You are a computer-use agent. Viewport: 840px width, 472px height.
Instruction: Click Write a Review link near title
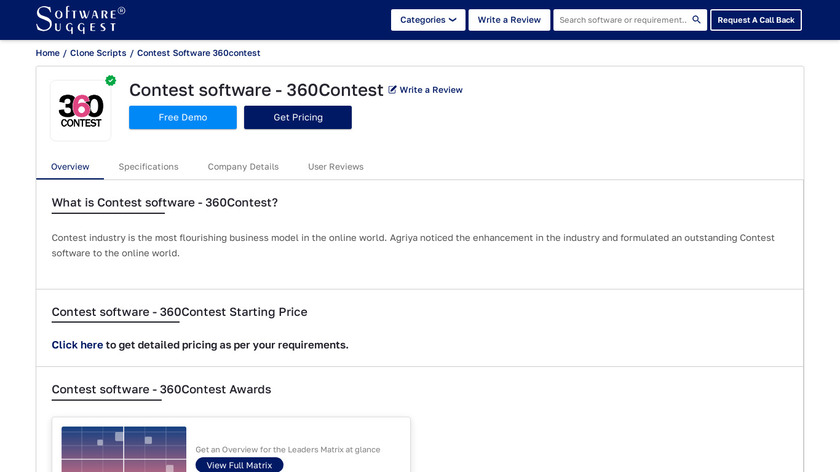pyautogui.click(x=431, y=90)
